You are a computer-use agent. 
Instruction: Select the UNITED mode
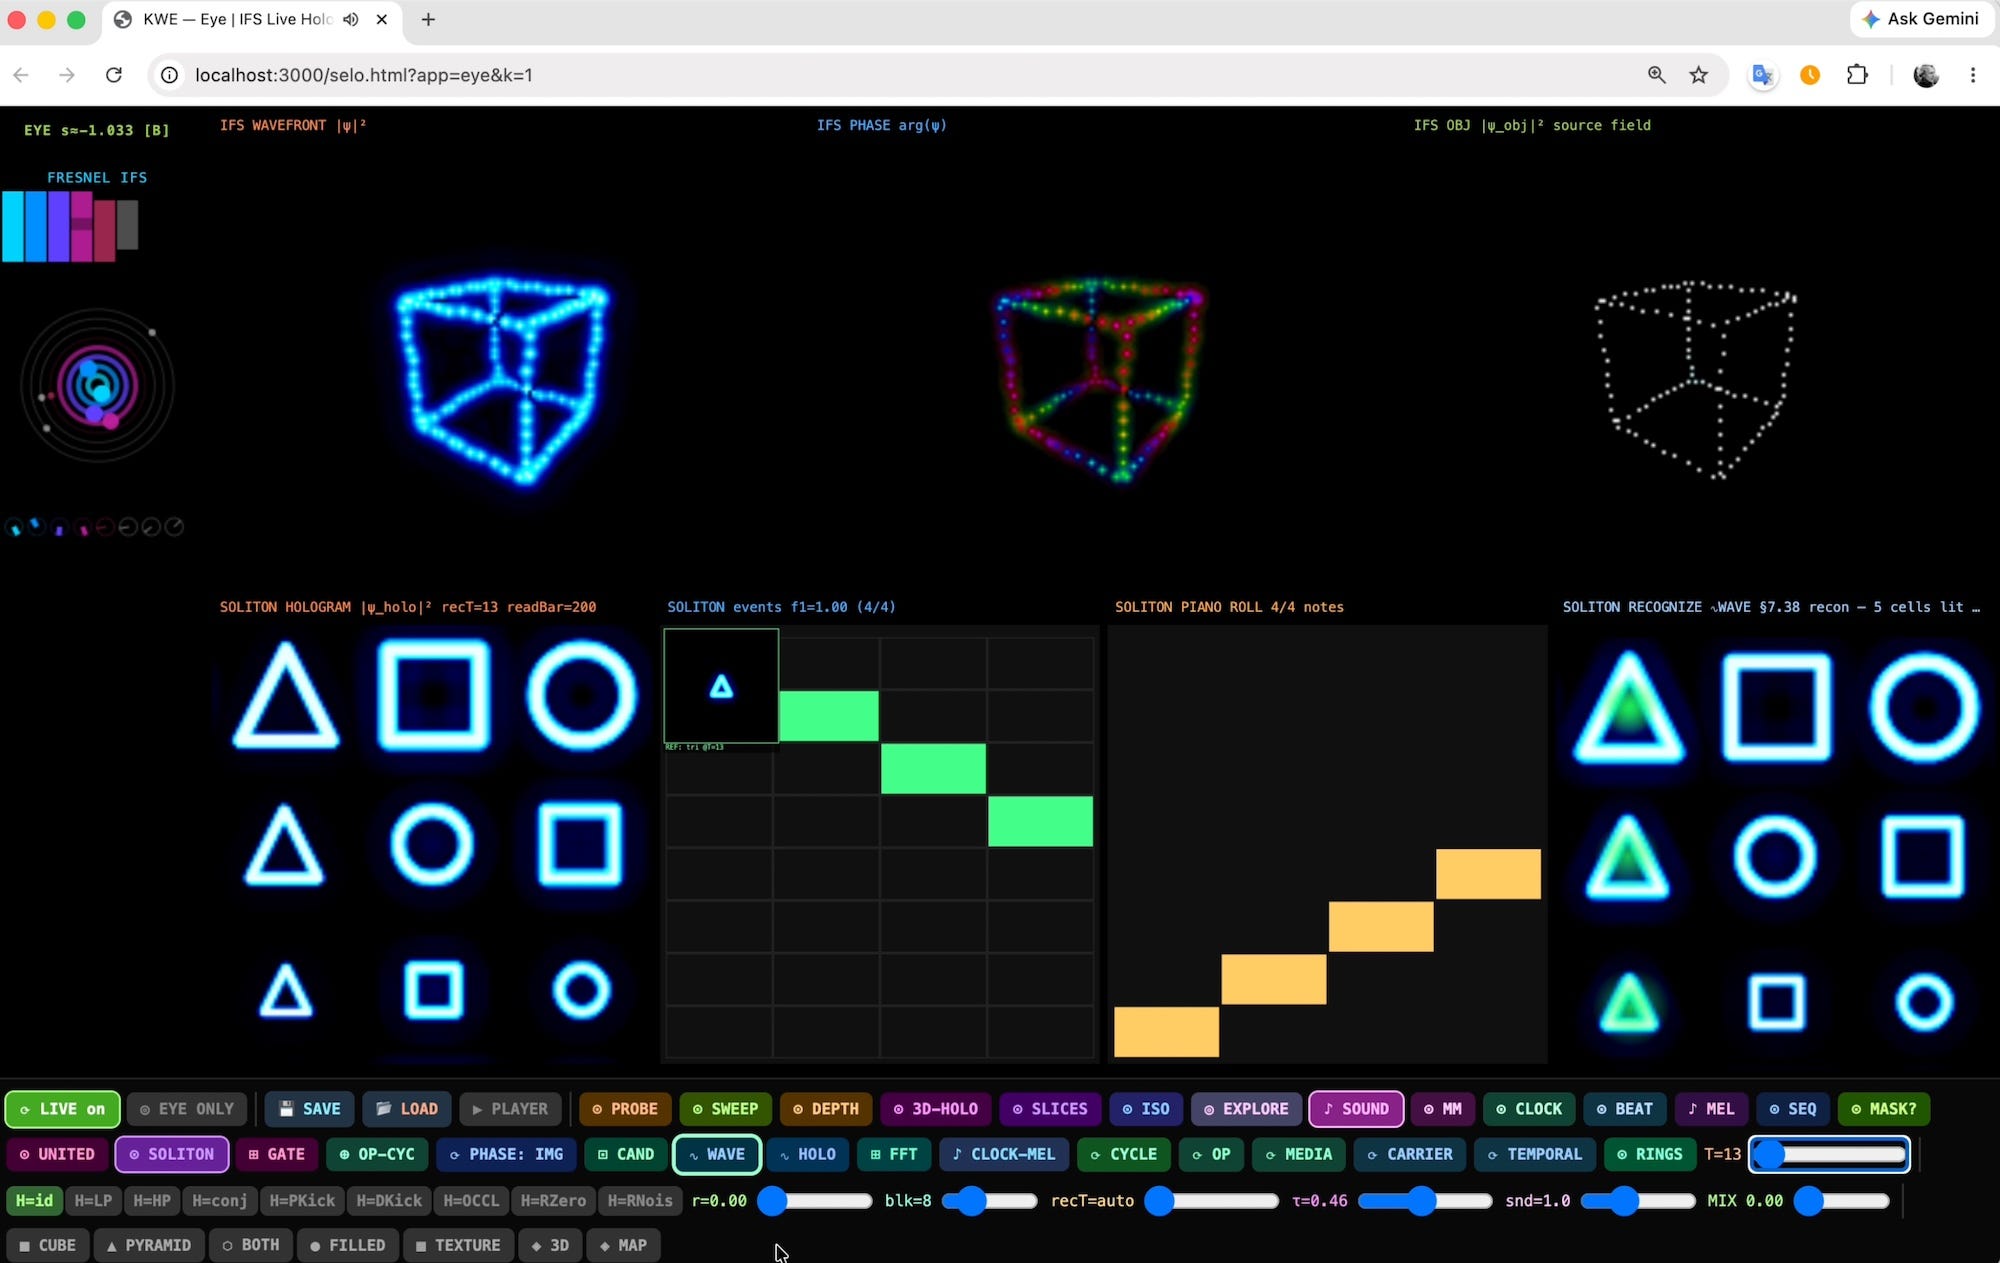[57, 1154]
